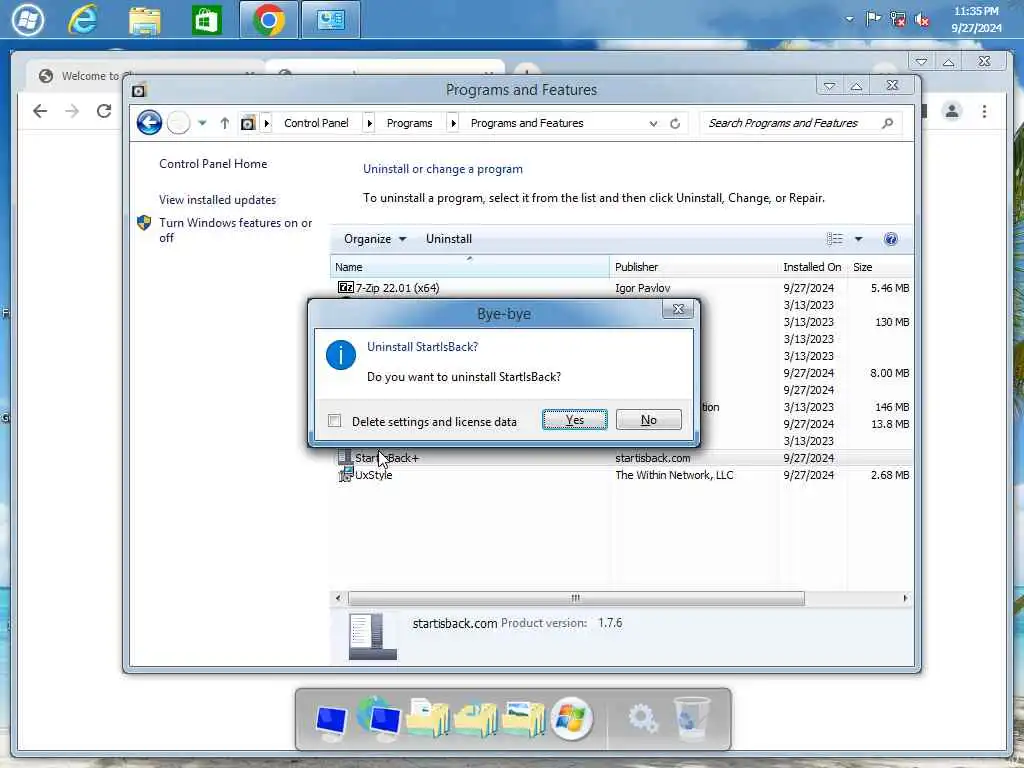
Task: Click publisher The Within Network, LLC
Action: tap(674, 475)
